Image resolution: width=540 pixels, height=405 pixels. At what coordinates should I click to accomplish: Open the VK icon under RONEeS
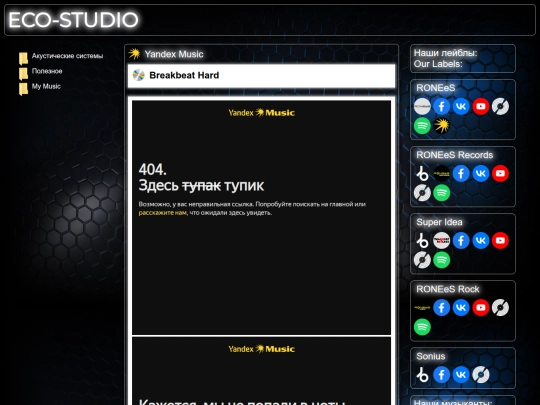461,106
